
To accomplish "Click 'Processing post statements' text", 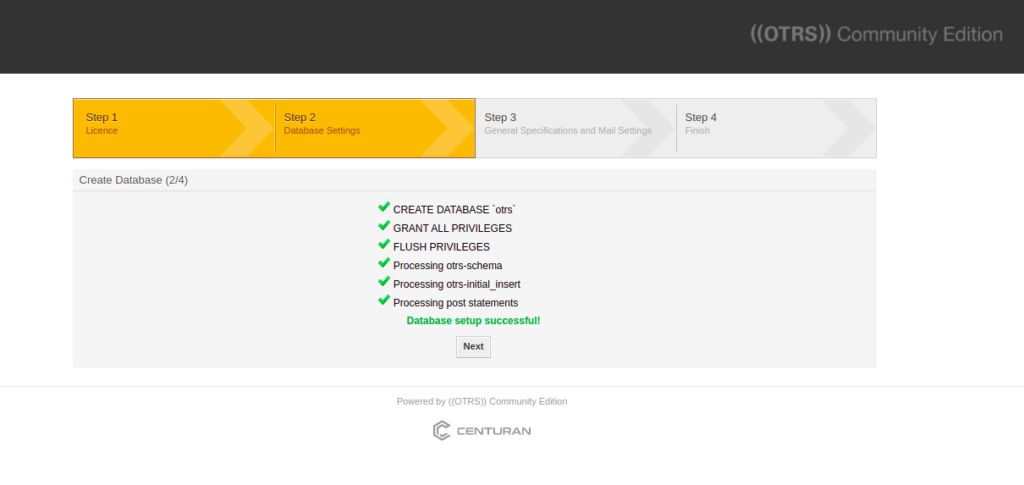I will 456,303.
